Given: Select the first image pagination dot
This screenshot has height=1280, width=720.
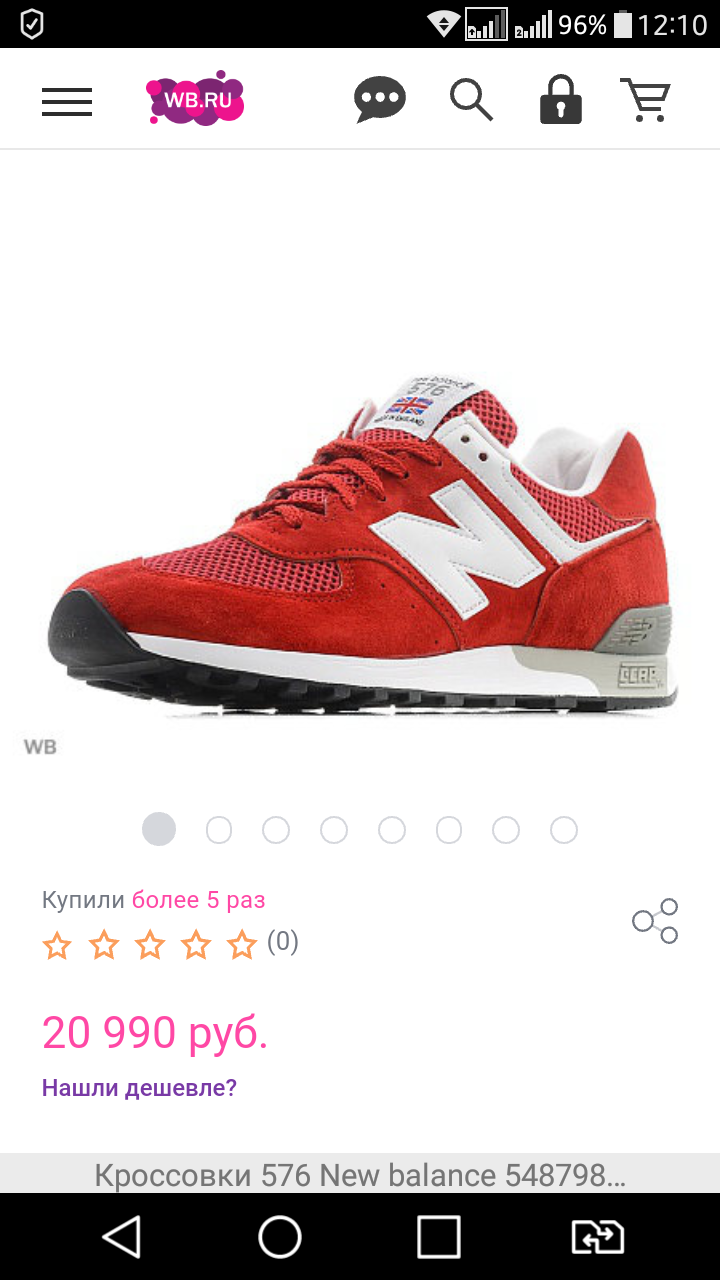Looking at the screenshot, I should pyautogui.click(x=159, y=829).
